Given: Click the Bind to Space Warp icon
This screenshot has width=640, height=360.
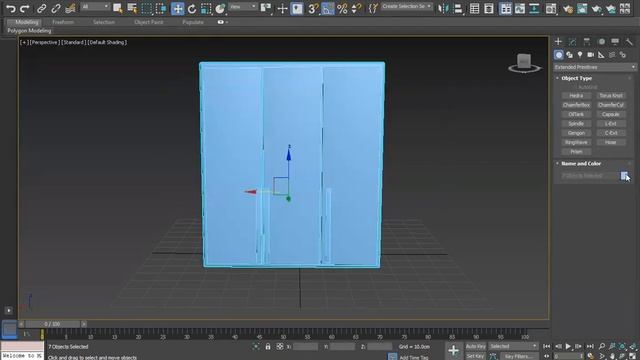Looking at the screenshot, I should [x=70, y=8].
